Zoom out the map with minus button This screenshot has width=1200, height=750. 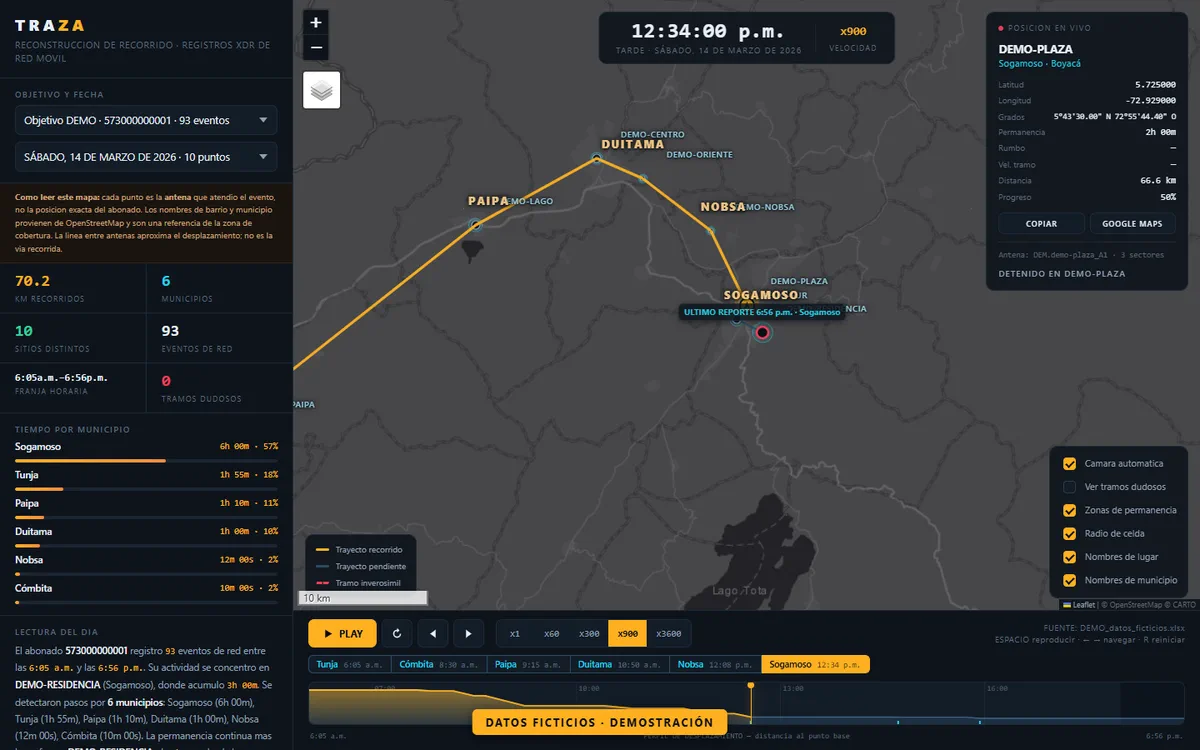[x=316, y=47]
